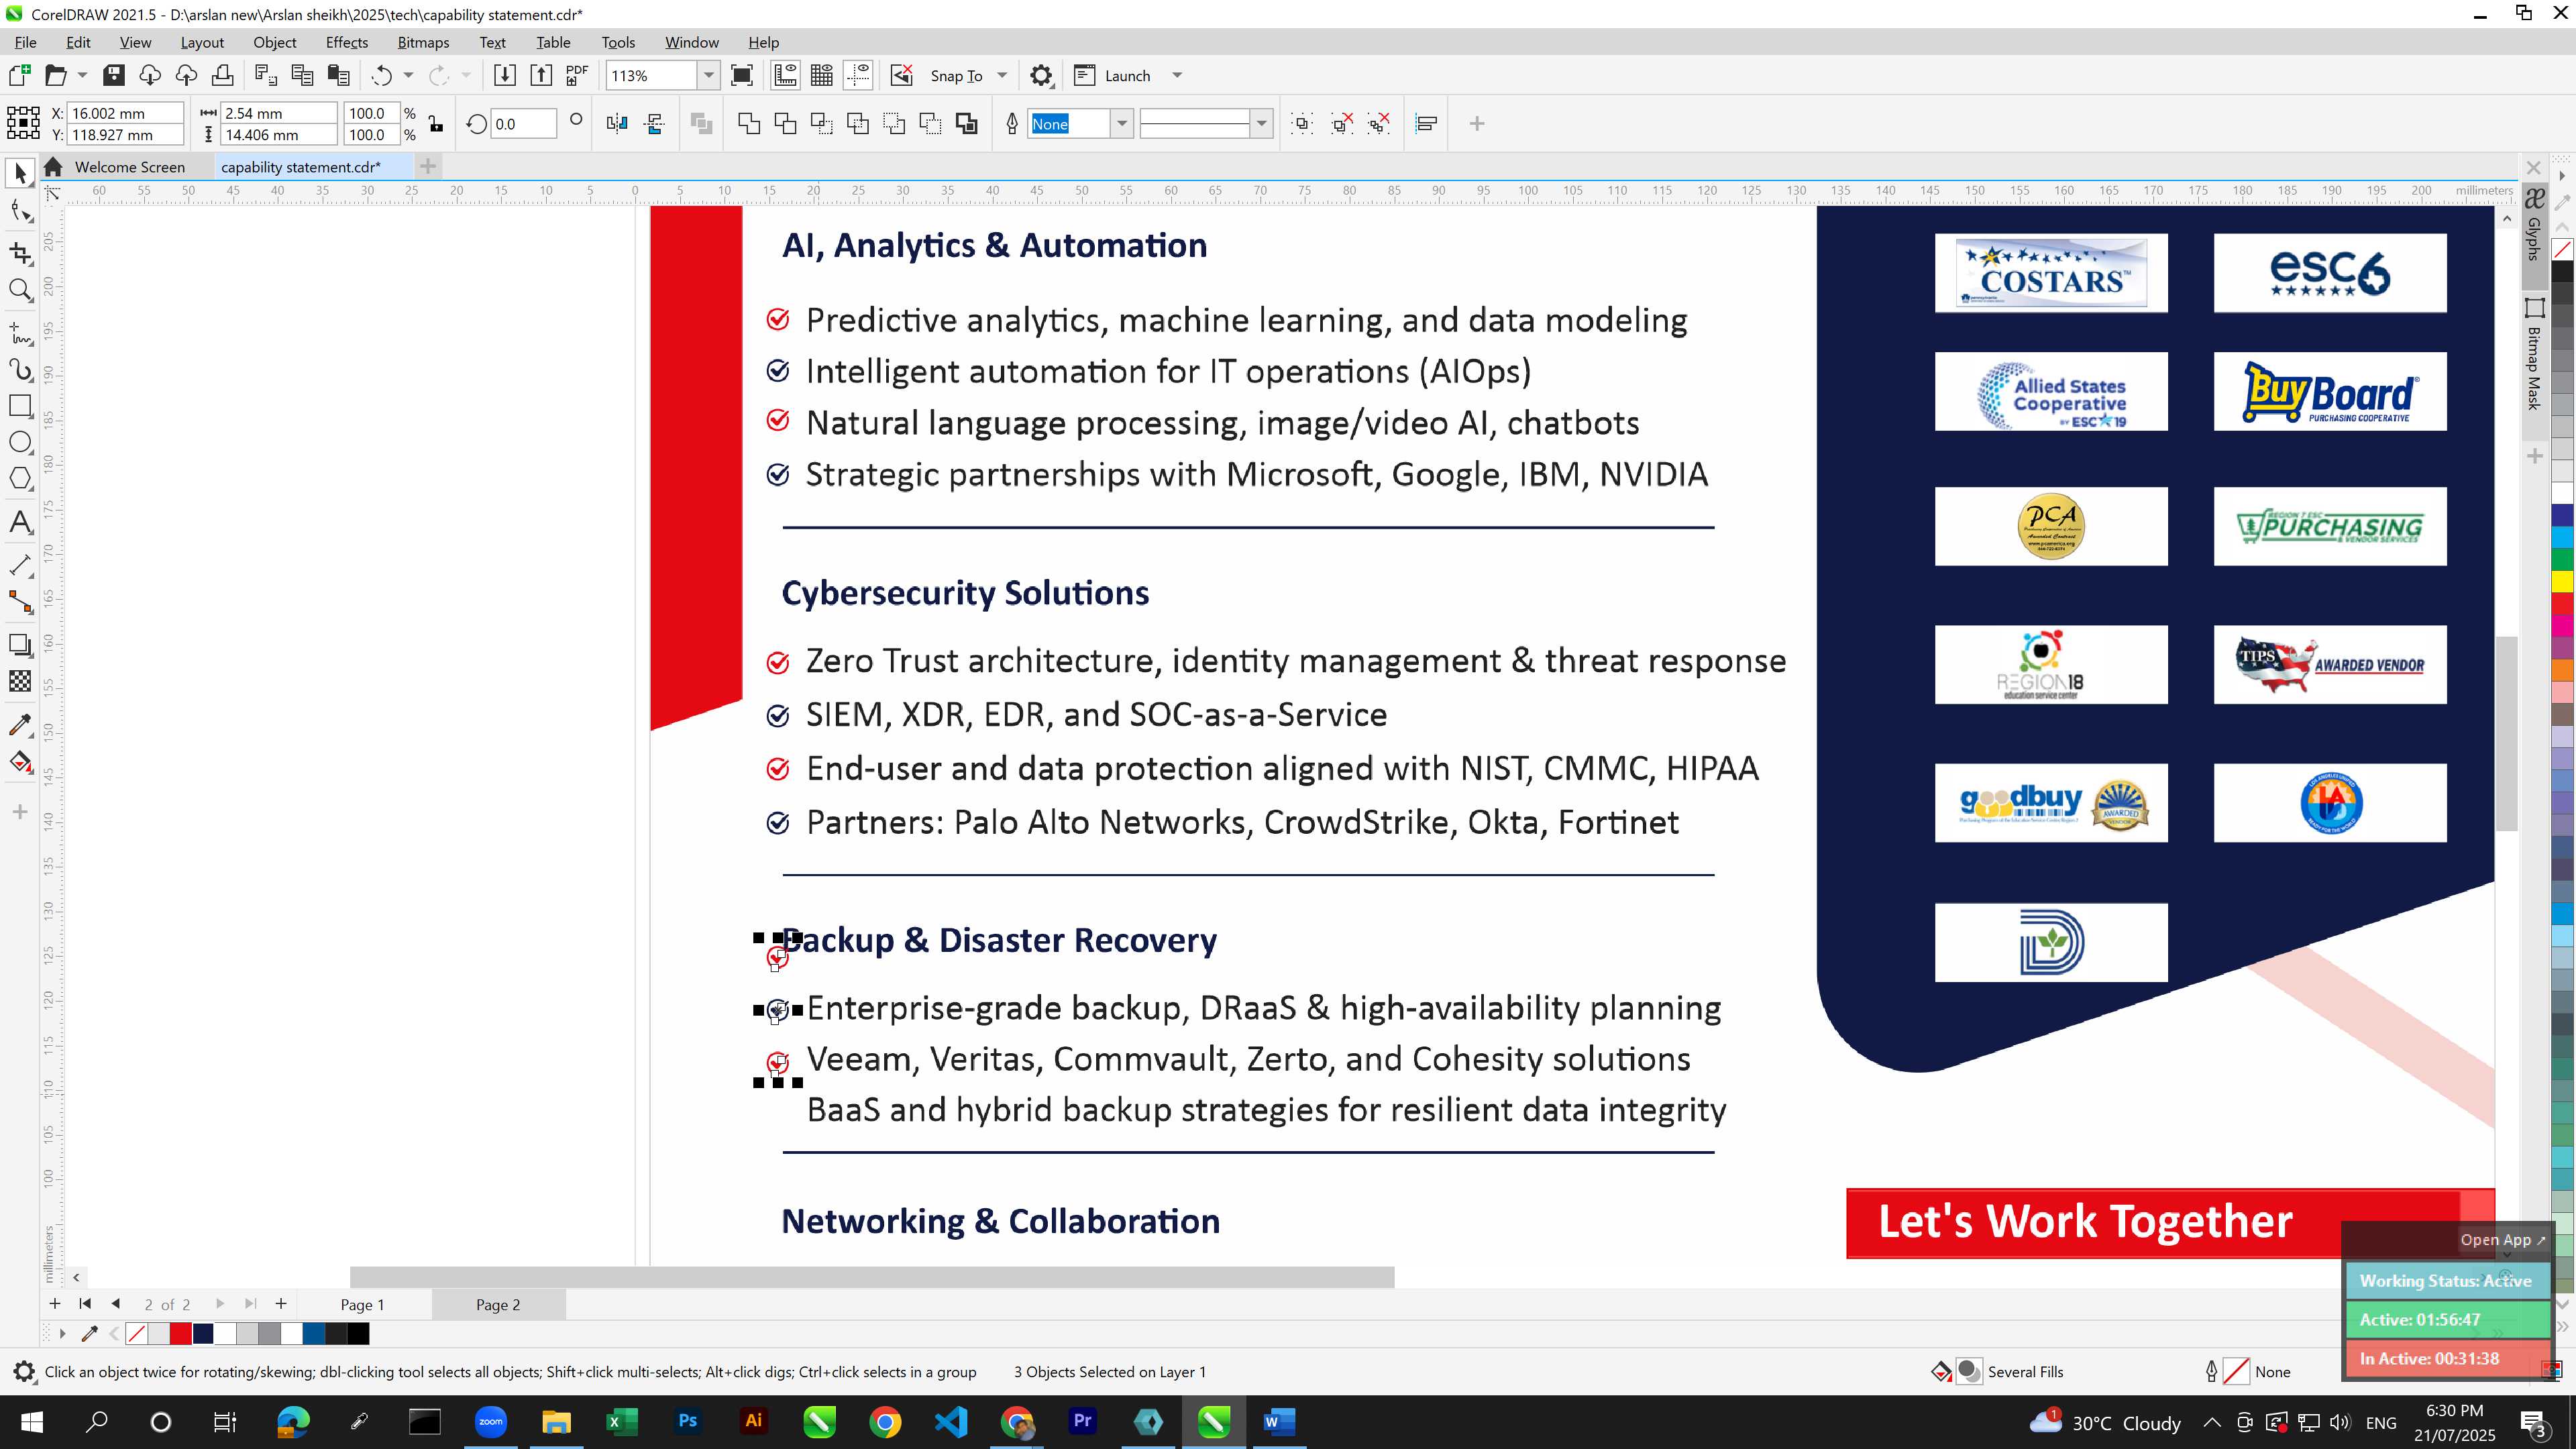Image resolution: width=2576 pixels, height=1449 pixels.
Task: Select the Shape tool
Action: pyautogui.click(x=20, y=211)
